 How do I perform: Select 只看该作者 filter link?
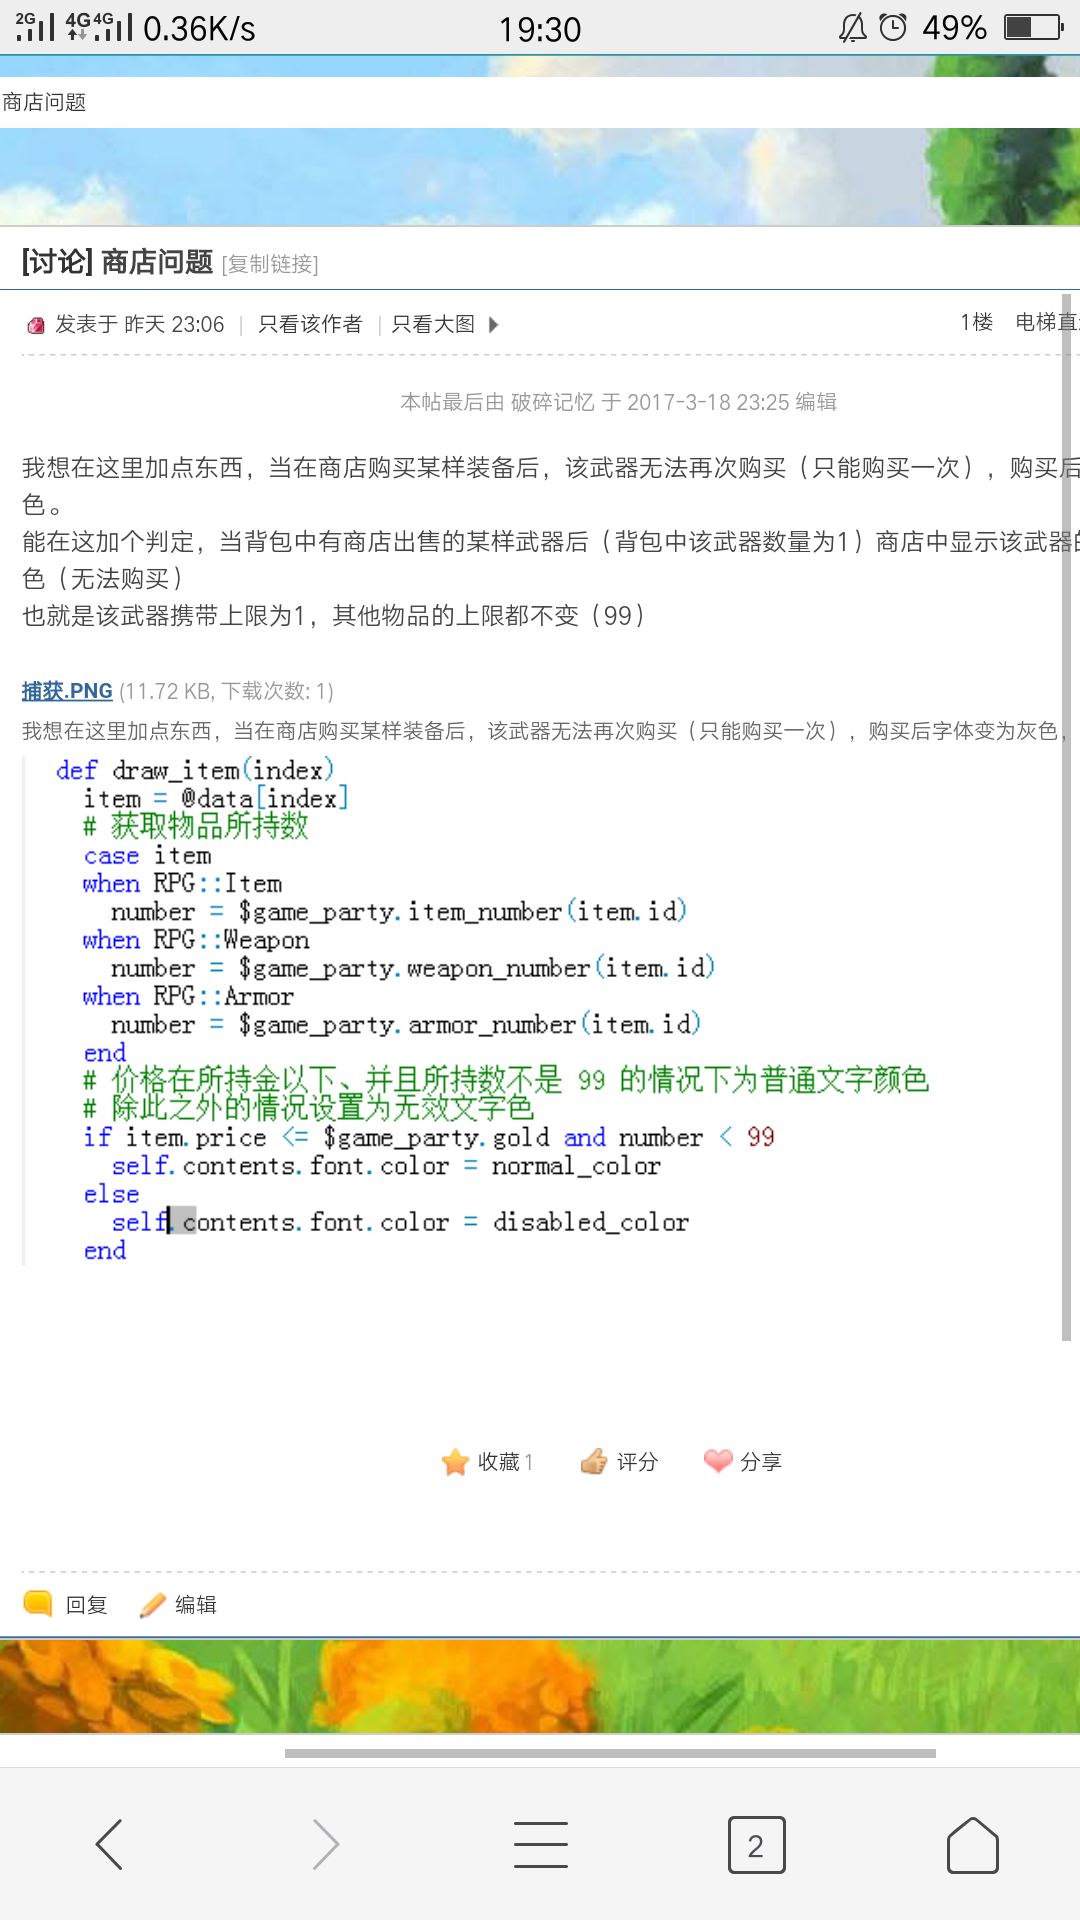[x=310, y=324]
